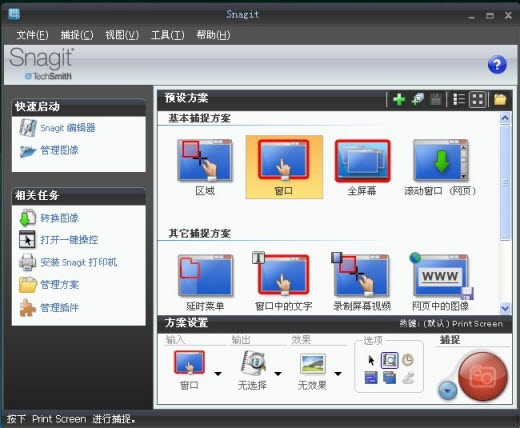Click the big red capture button
The height and width of the screenshot is (428, 520).
coord(482,377)
